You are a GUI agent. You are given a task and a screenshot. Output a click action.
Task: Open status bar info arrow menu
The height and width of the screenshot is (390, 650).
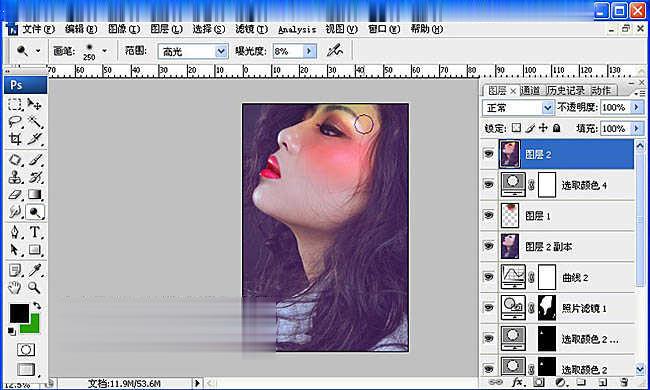click(197, 383)
